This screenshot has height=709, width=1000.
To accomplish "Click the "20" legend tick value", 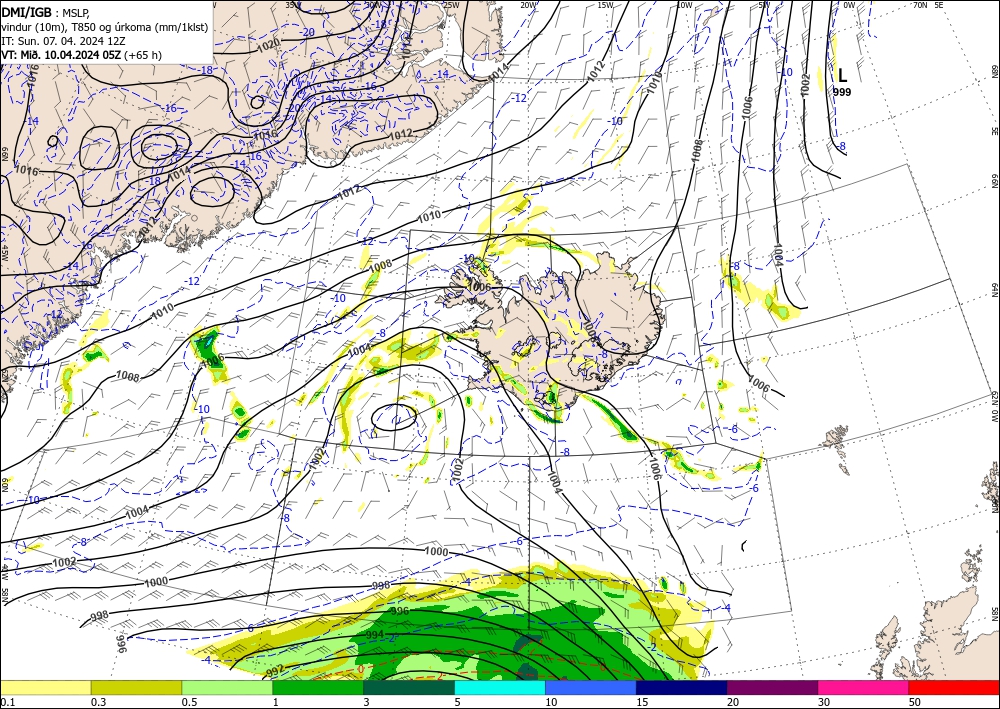I will tap(733, 702).
